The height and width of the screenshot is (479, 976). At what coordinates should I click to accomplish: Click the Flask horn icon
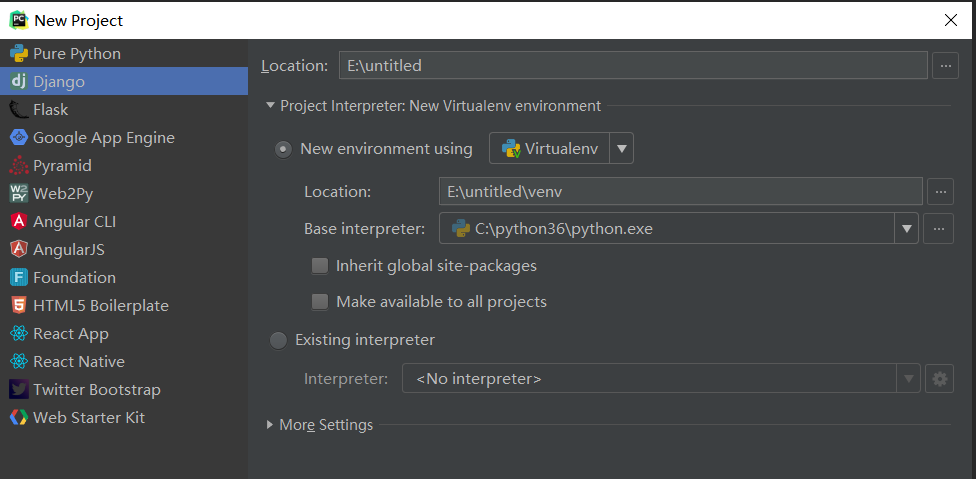coord(19,109)
